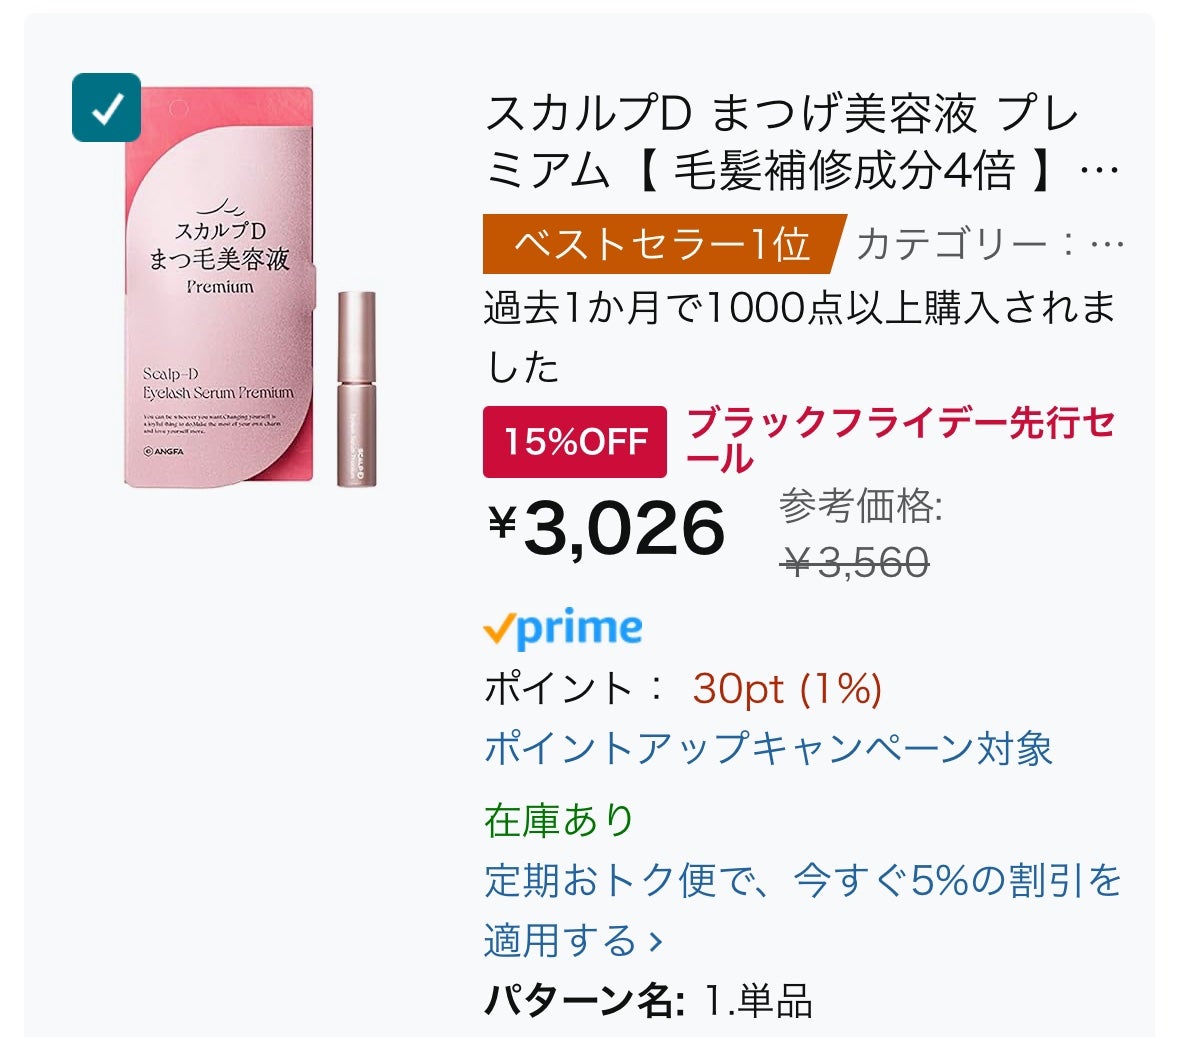The height and width of the screenshot is (1037, 1179).
Task: Open the pink Scalp-D box product image
Action: pos(220,290)
